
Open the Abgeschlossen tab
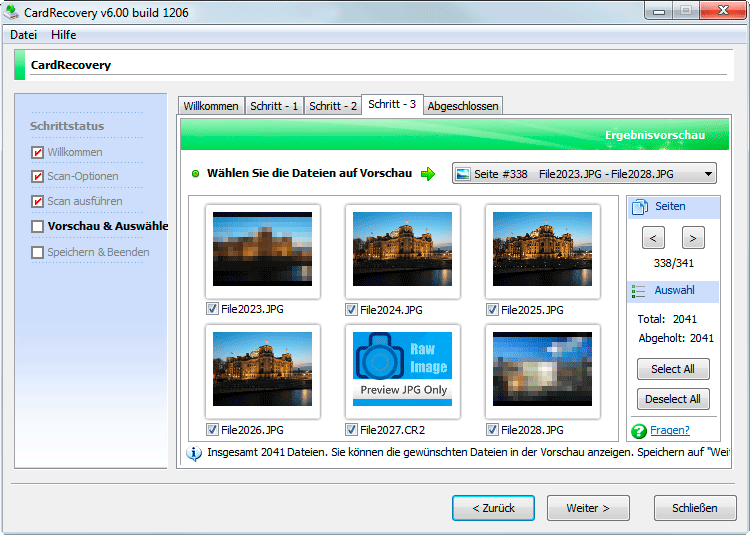(462, 106)
